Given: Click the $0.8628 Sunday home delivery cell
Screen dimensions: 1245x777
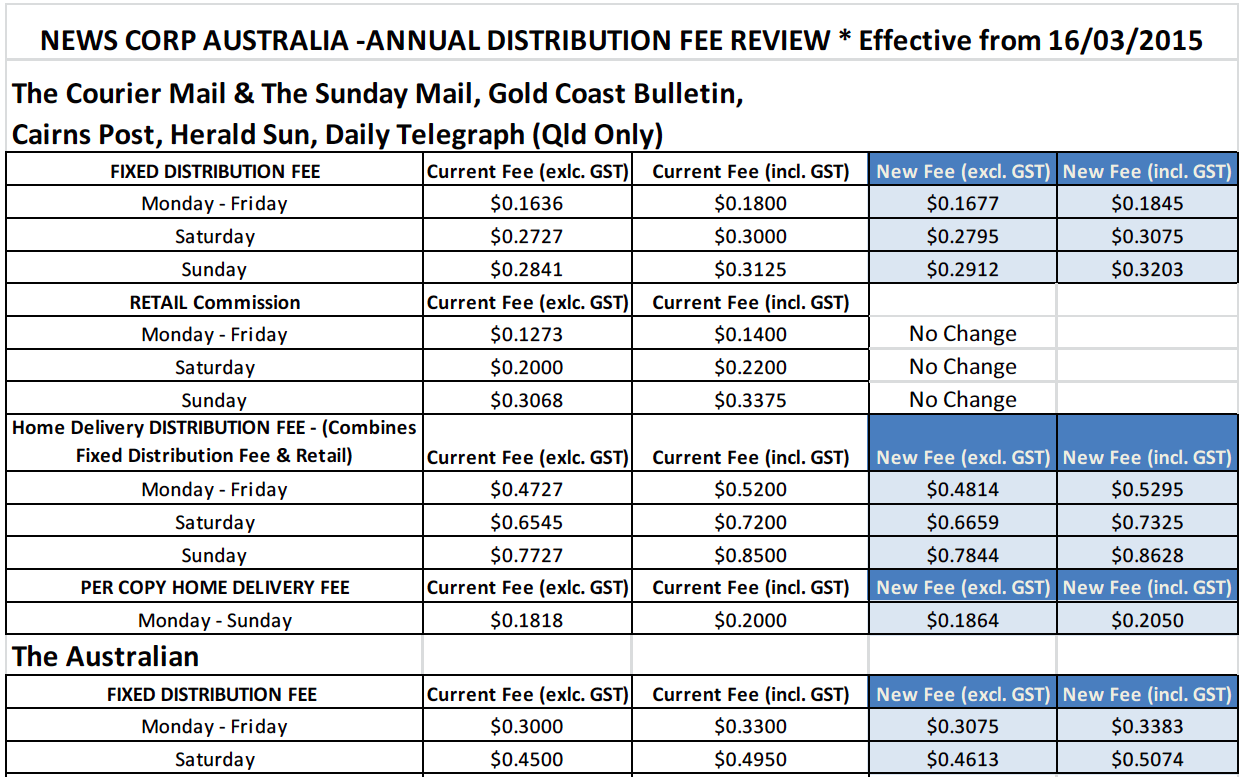Looking at the screenshot, I should pos(1146,555).
